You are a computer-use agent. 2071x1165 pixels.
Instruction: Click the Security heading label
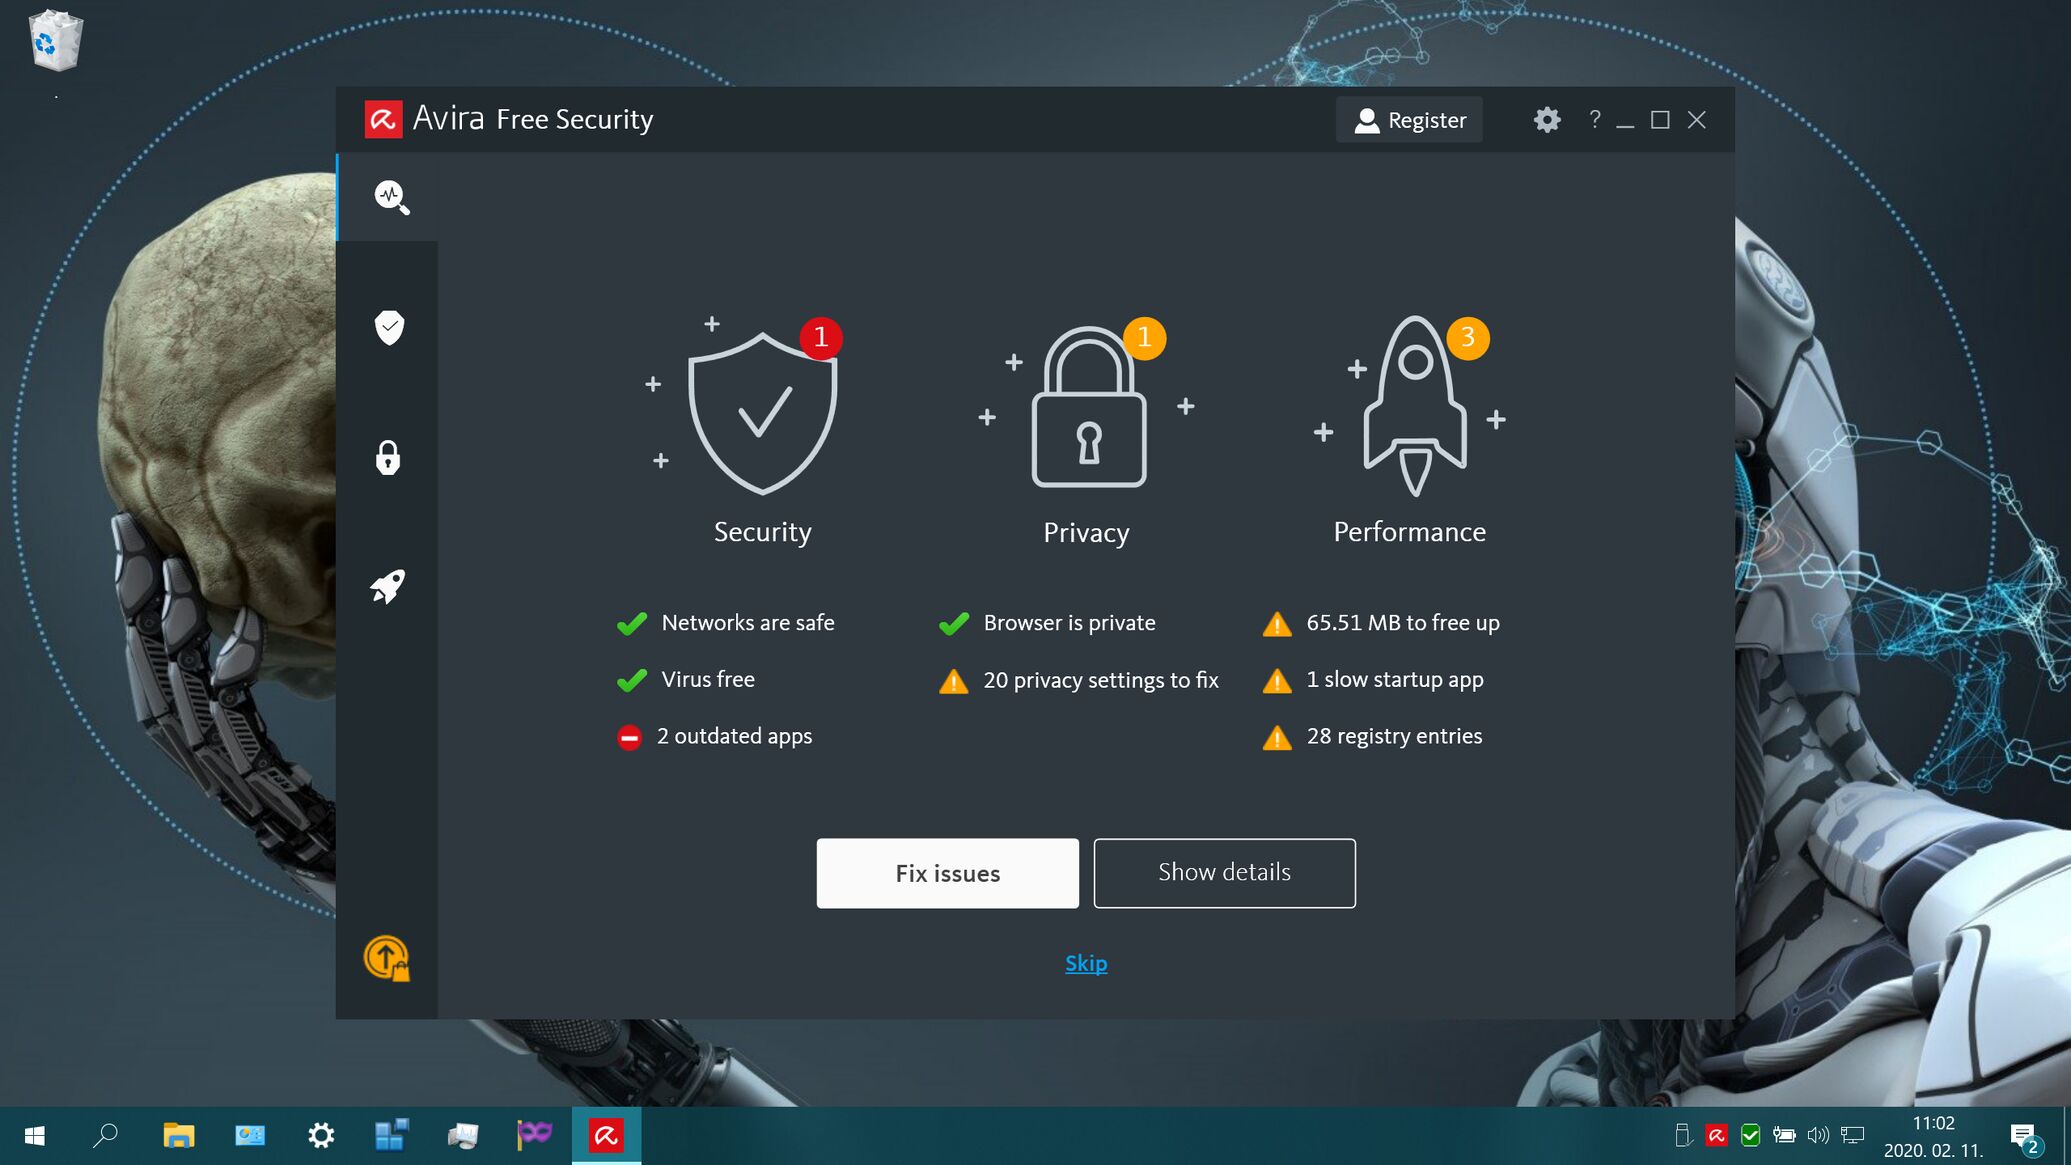(x=762, y=532)
